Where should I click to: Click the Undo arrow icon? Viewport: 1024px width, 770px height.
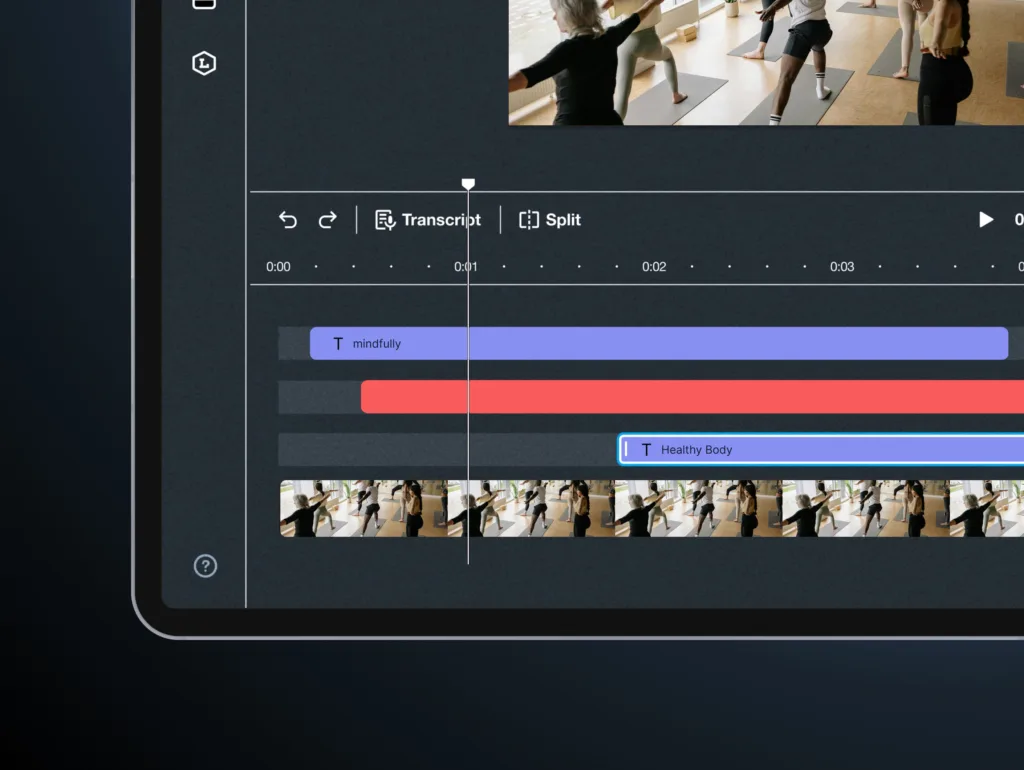tap(288, 220)
